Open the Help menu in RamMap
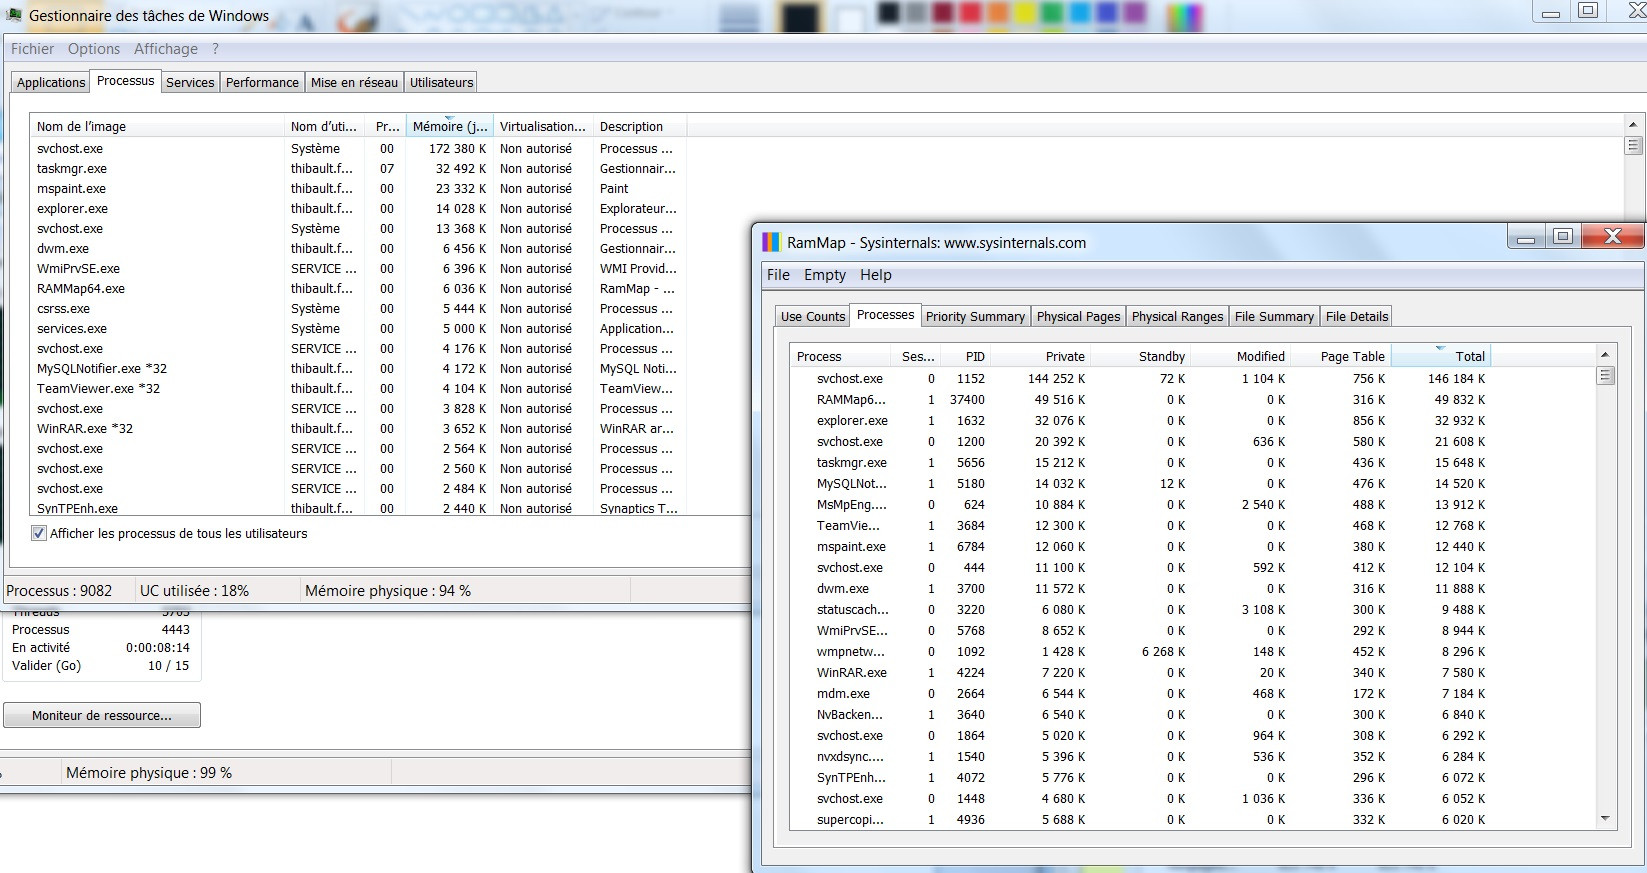Viewport: 1647px width, 873px height. [876, 275]
